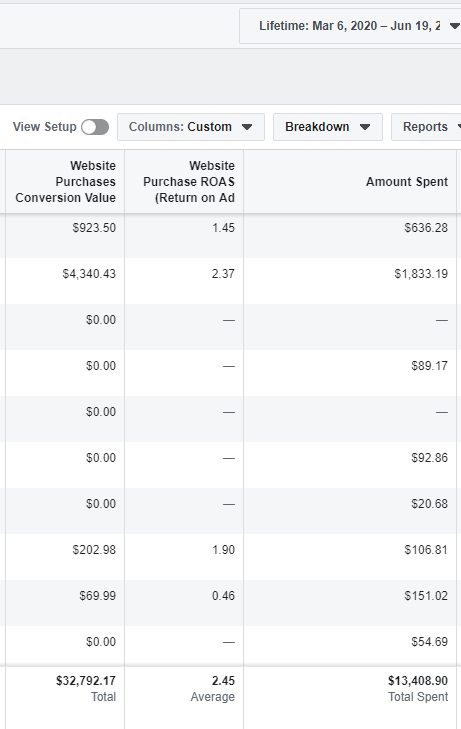Toggle the View Setup switch
Viewport: 461px width, 729px height.
coord(95,127)
